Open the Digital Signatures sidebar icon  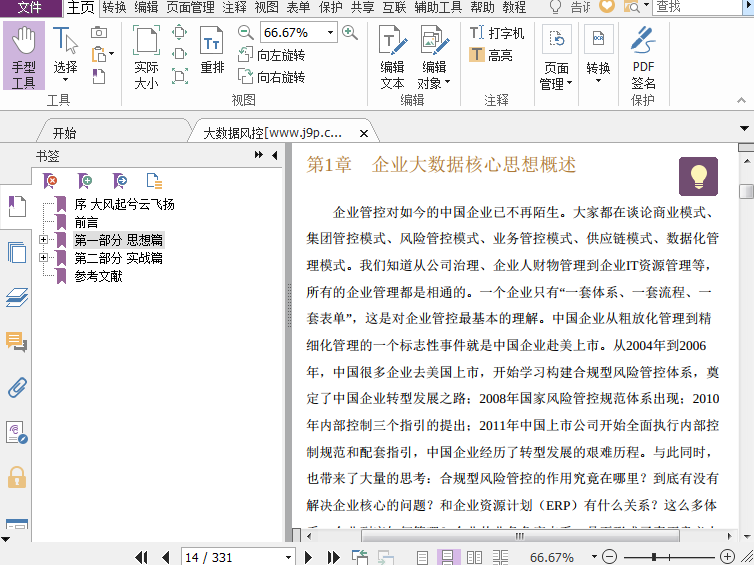(17, 432)
